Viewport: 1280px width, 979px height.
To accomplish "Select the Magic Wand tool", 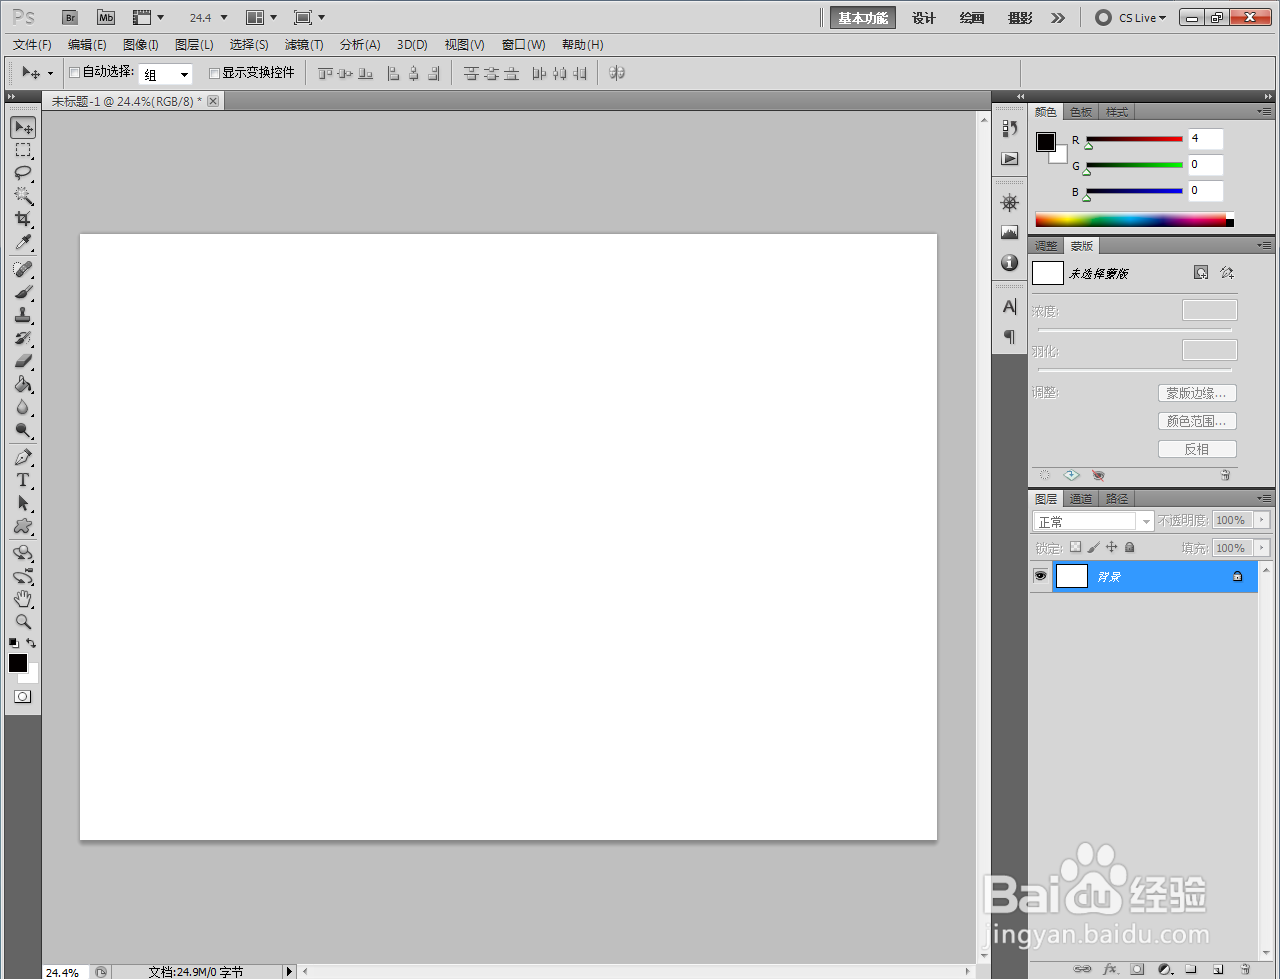I will pyautogui.click(x=23, y=196).
